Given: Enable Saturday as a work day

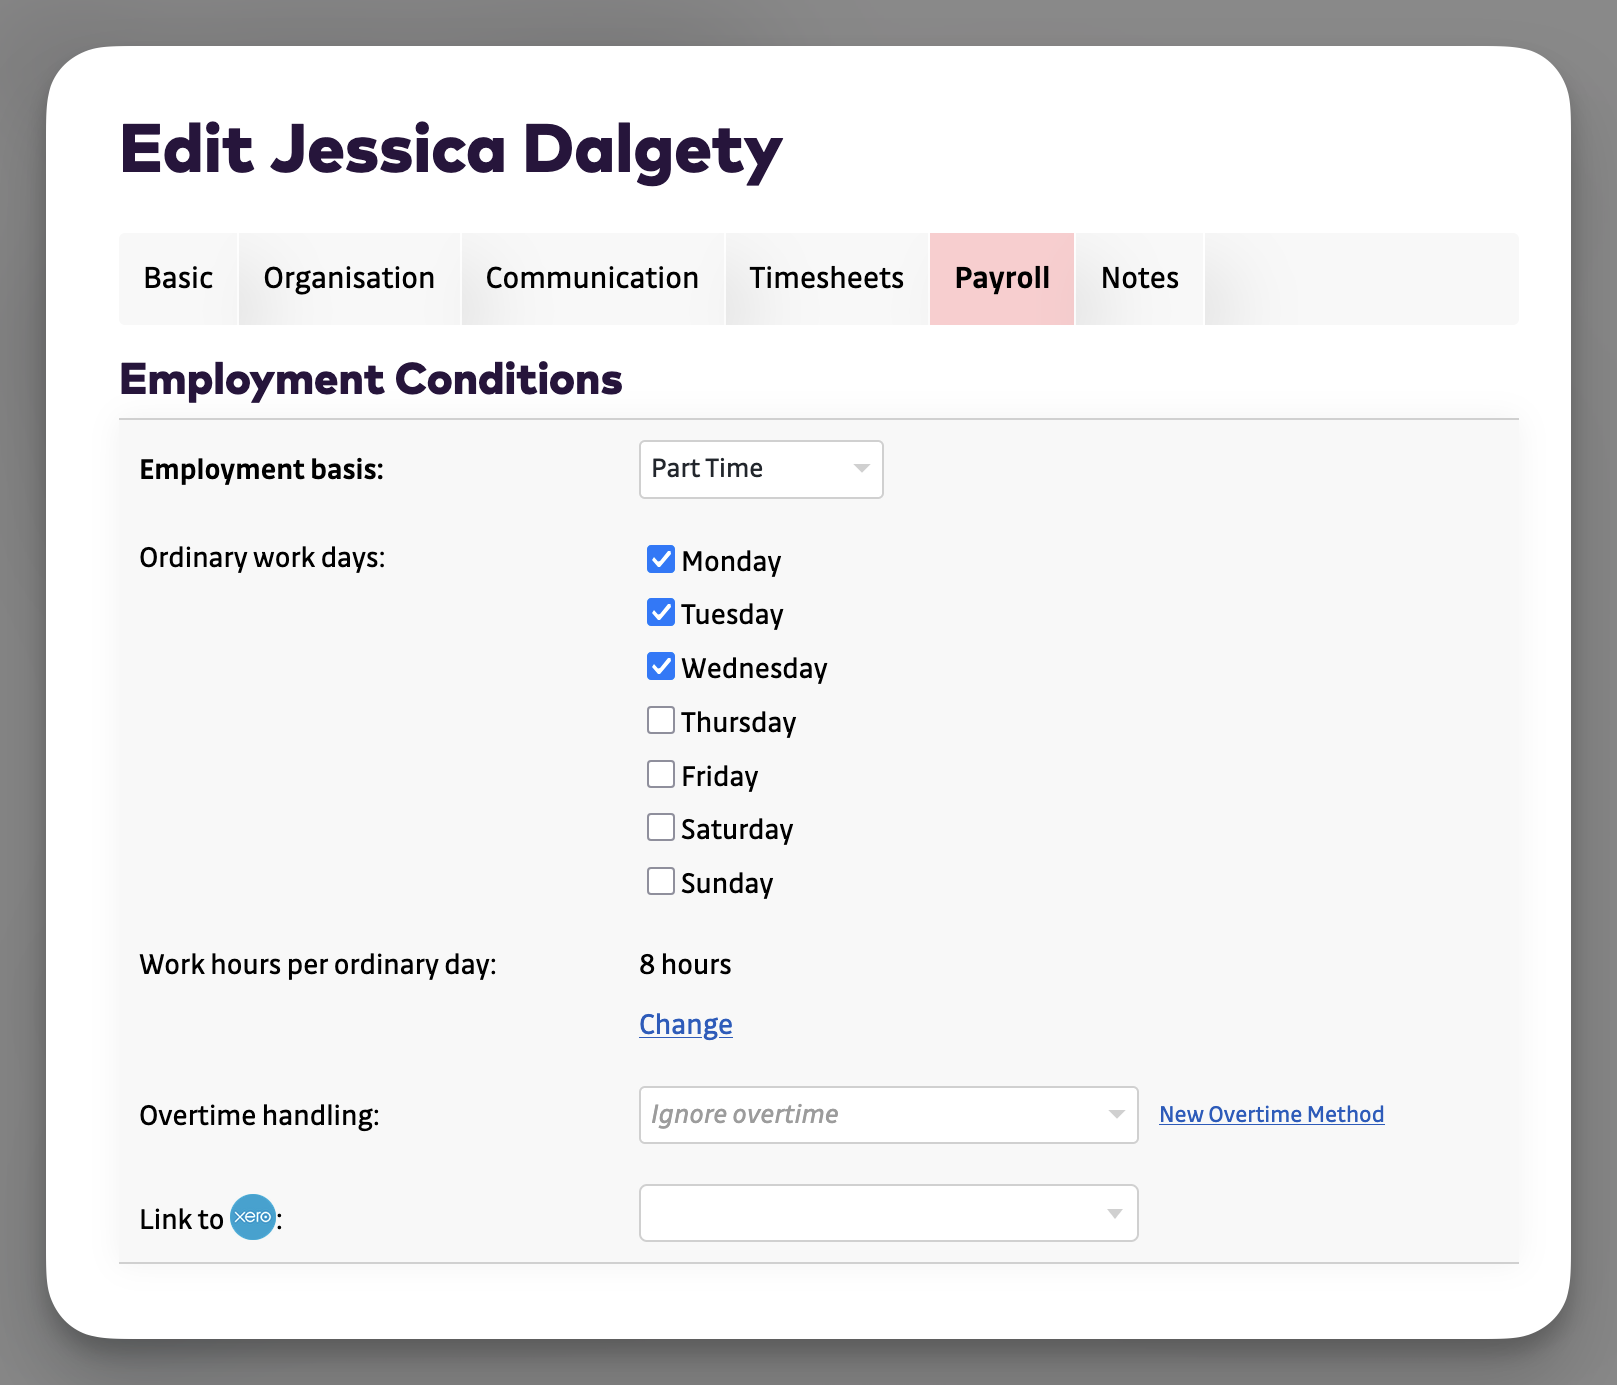Looking at the screenshot, I should [661, 827].
